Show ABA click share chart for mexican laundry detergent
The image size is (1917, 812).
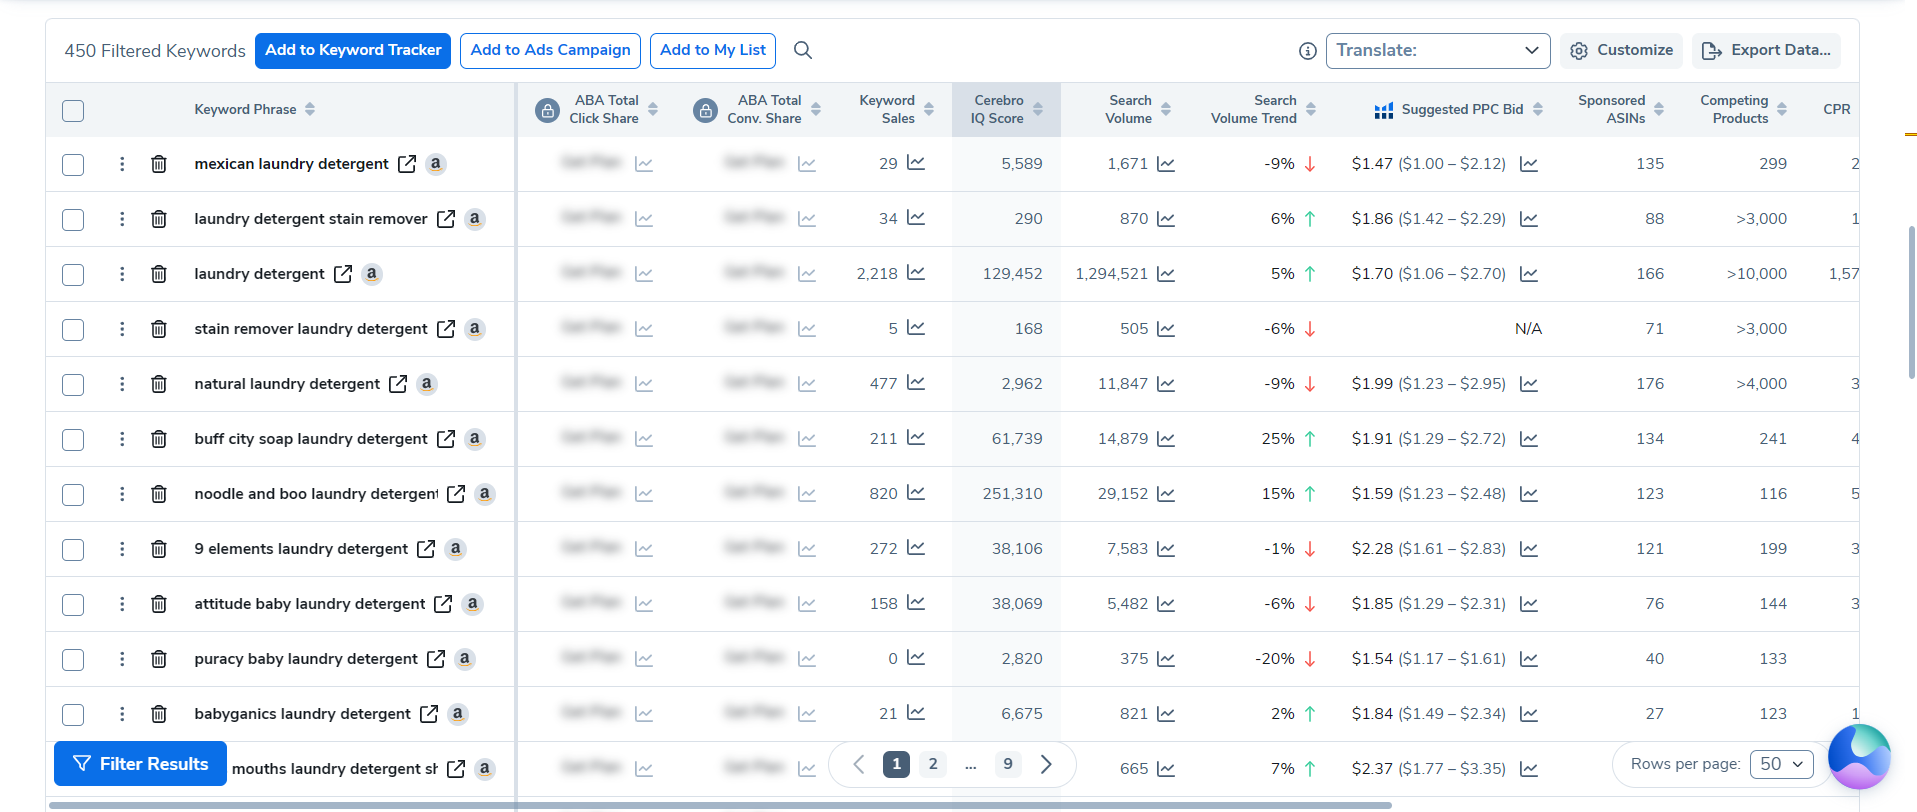click(644, 164)
